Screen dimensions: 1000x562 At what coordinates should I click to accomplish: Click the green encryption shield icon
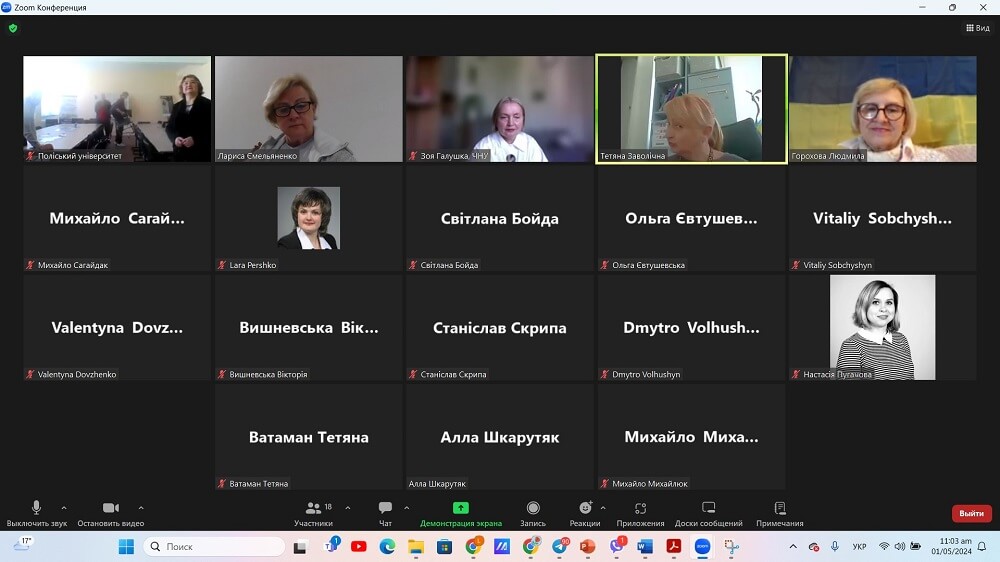(x=13, y=28)
